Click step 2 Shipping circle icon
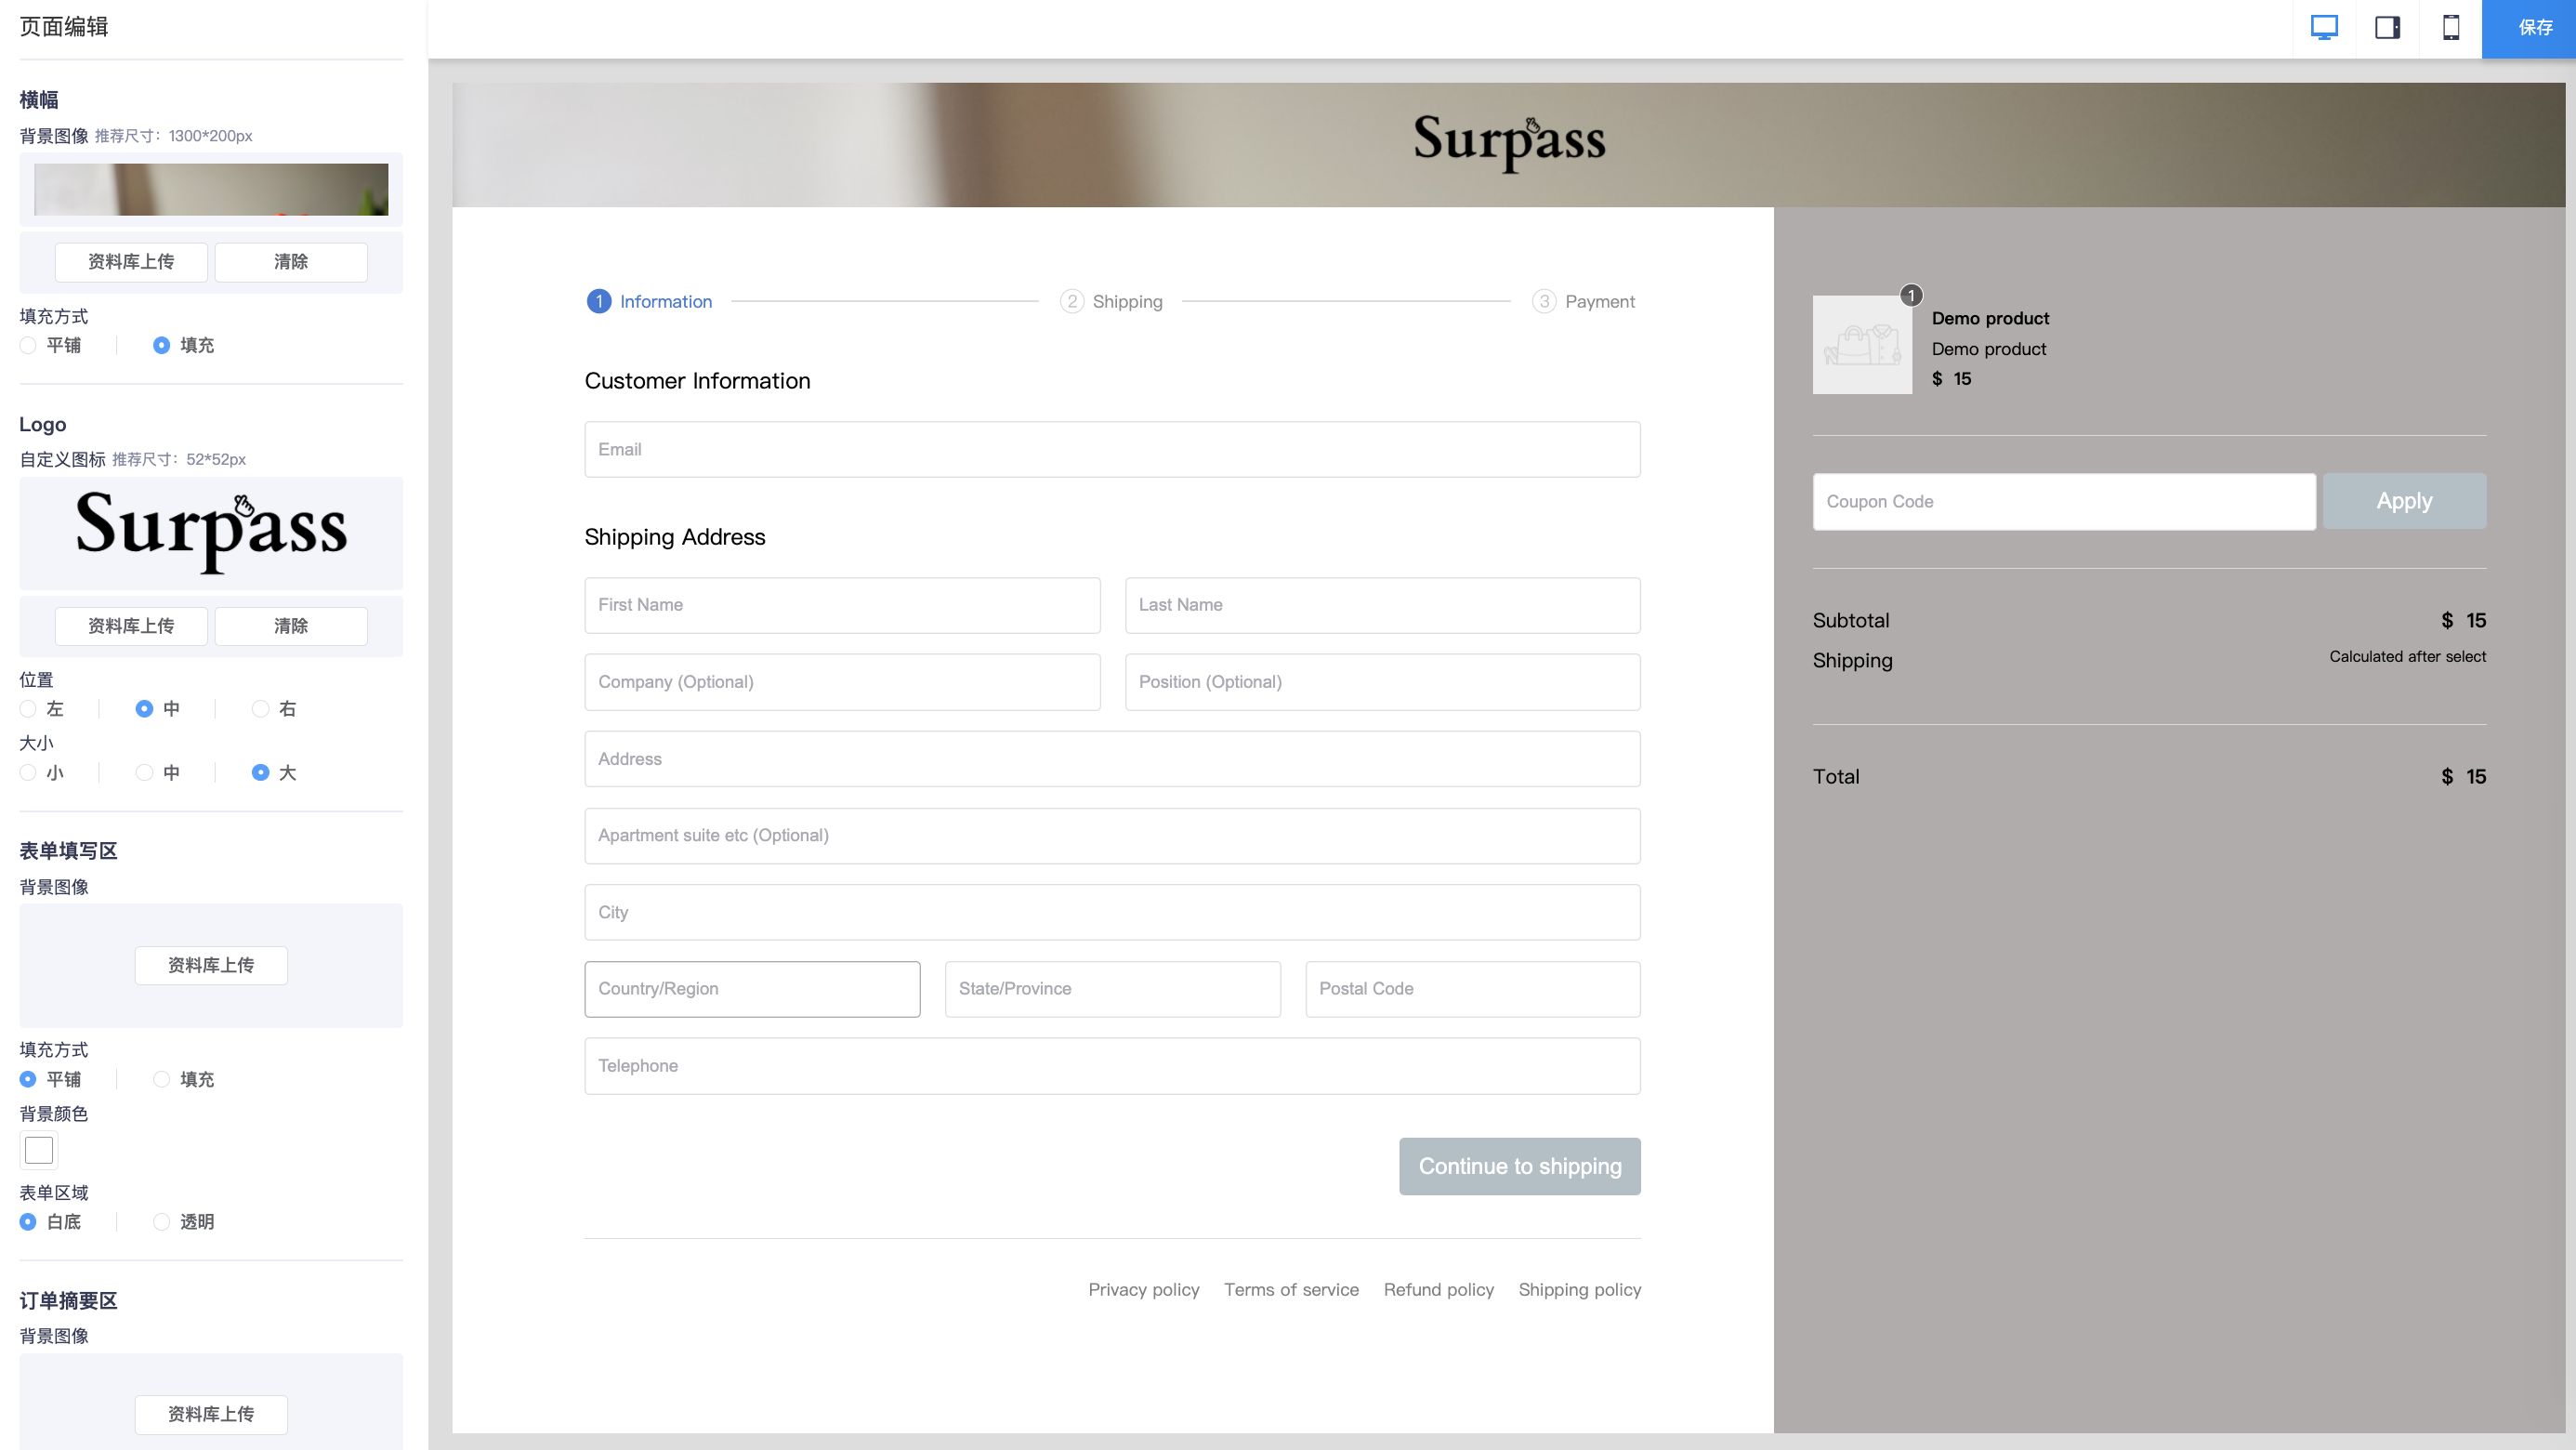 (1071, 301)
